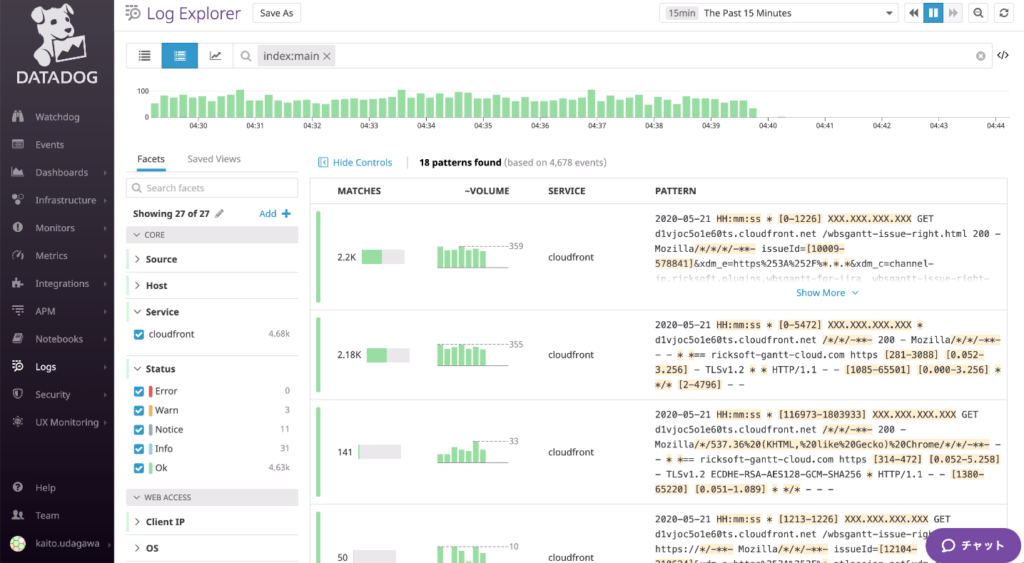Pause the live log stream

933,13
